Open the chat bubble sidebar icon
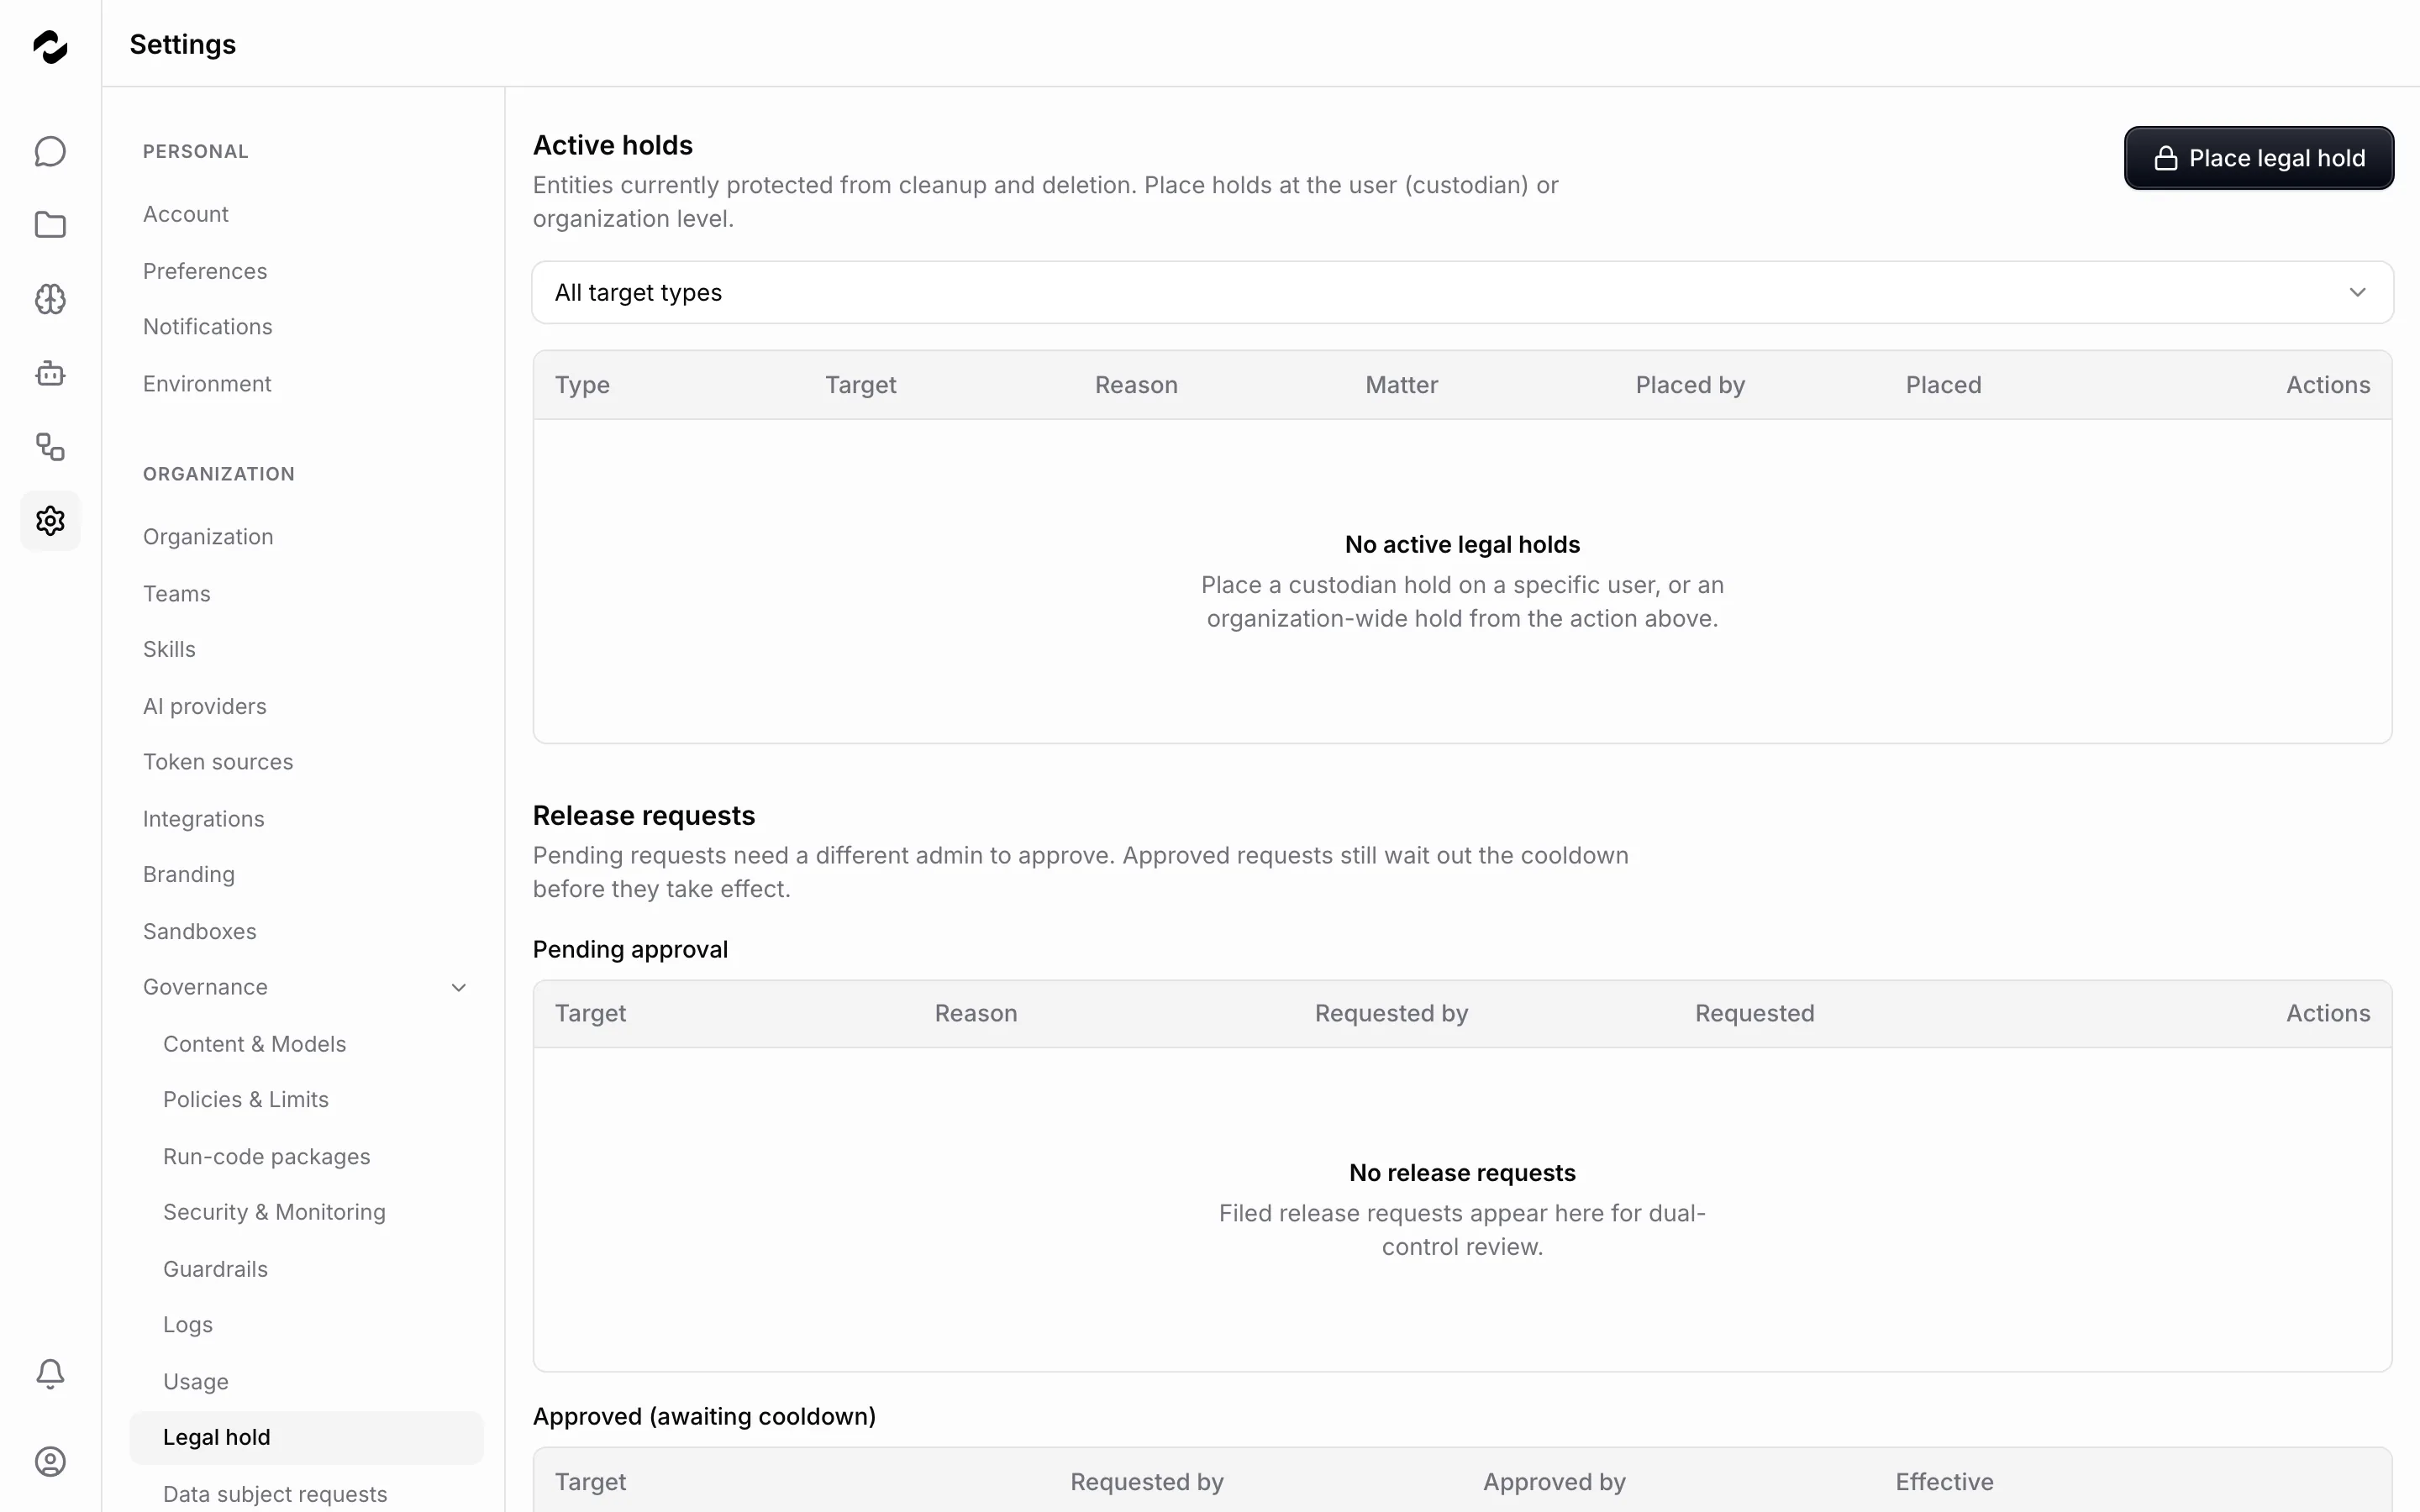Screen dimensions: 2420x1512 (50, 152)
